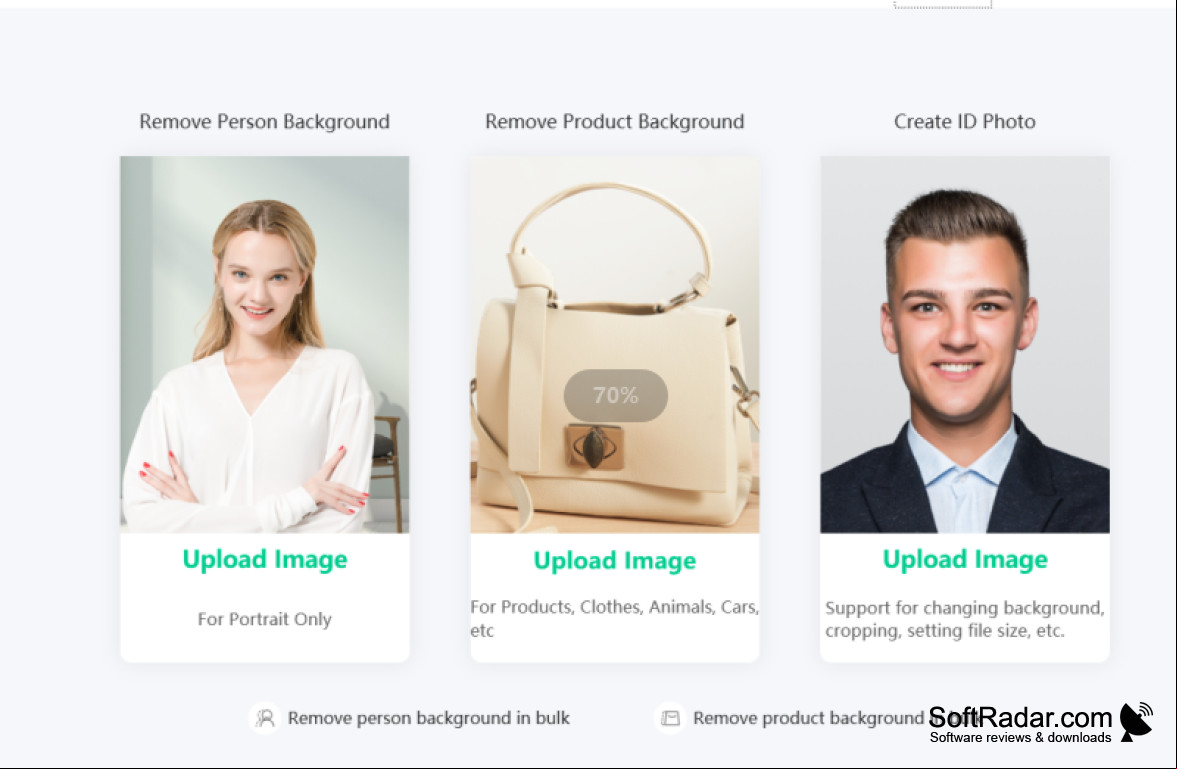The height and width of the screenshot is (769, 1177).
Task: Click the Support for changing background description
Action: 965,619
